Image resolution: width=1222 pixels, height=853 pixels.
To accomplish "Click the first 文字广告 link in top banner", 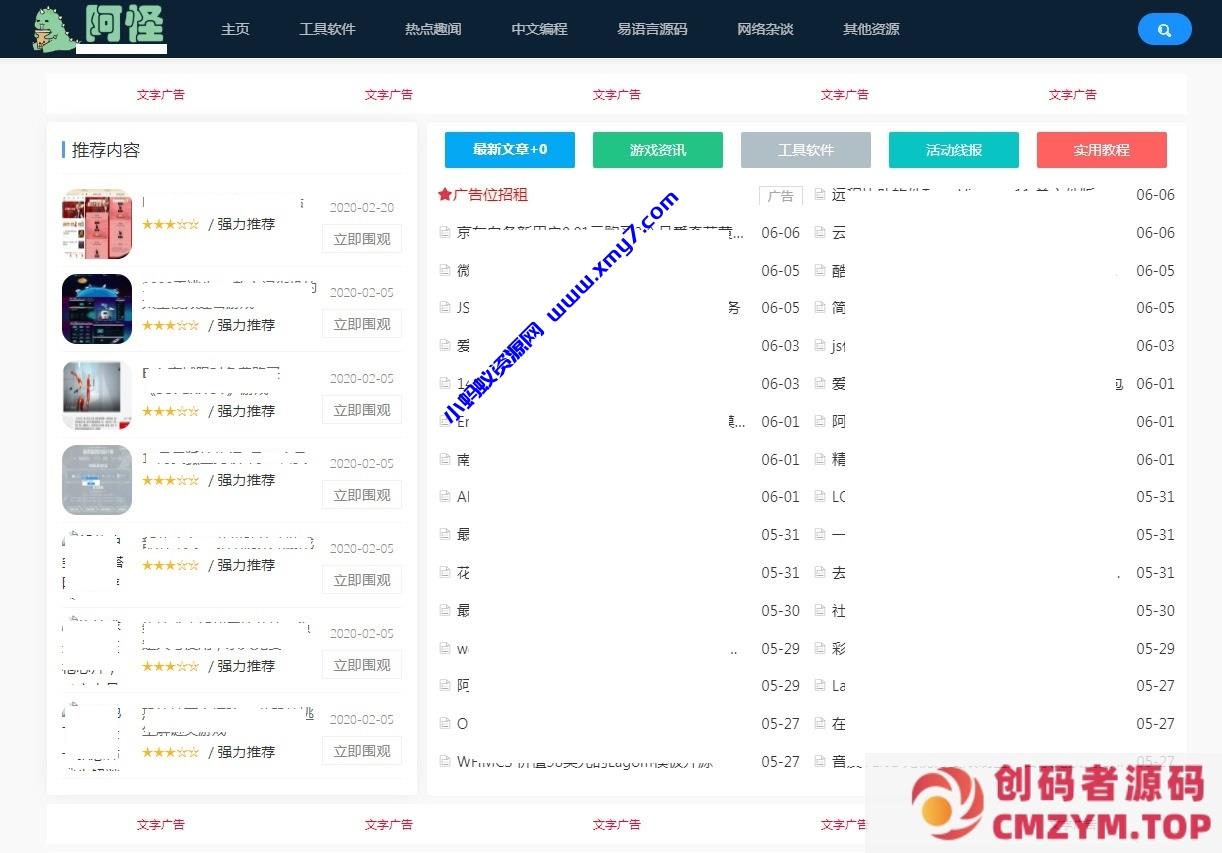I will pyautogui.click(x=161, y=95).
